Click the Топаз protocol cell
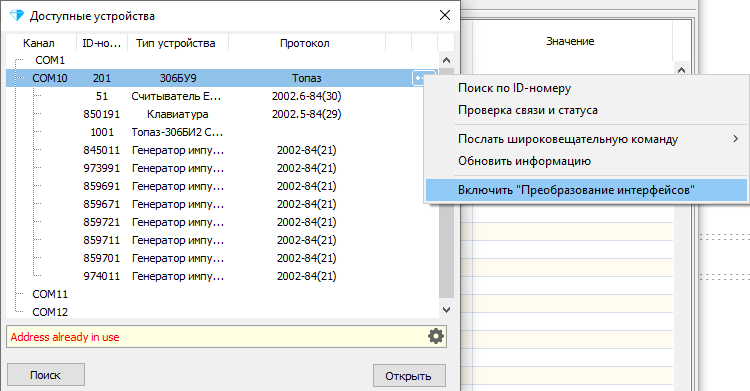 pos(307,78)
